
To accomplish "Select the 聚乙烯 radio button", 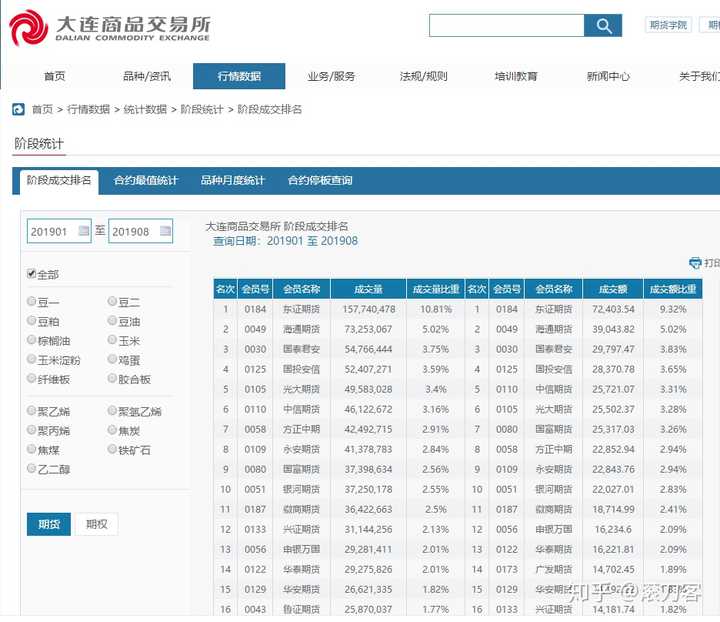I will [x=31, y=410].
